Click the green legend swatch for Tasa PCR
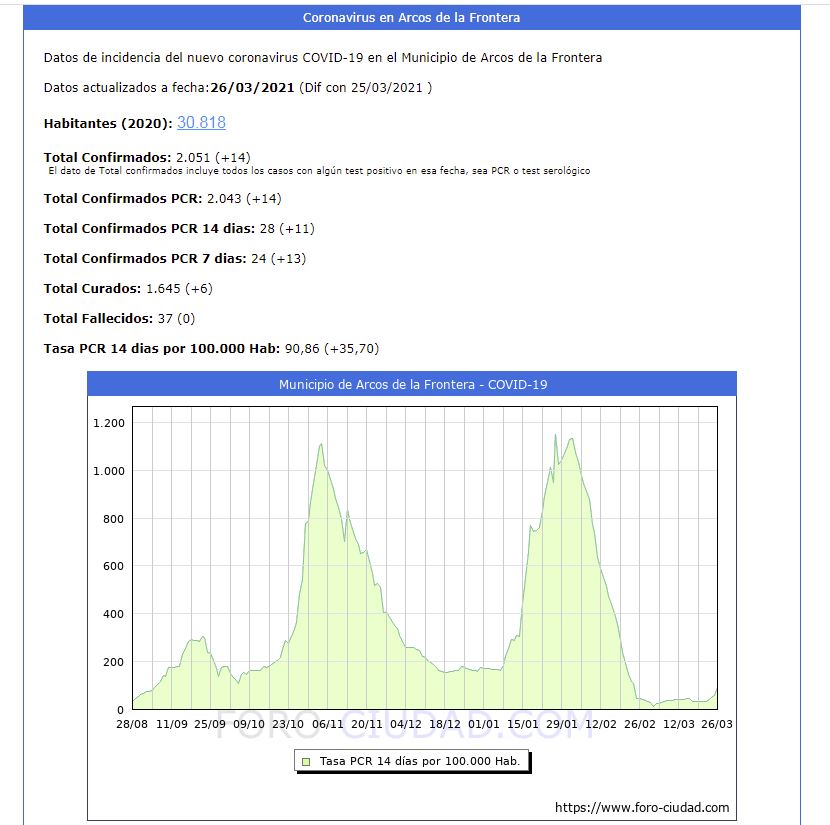Screen dimensions: 830x825 pos(305,761)
